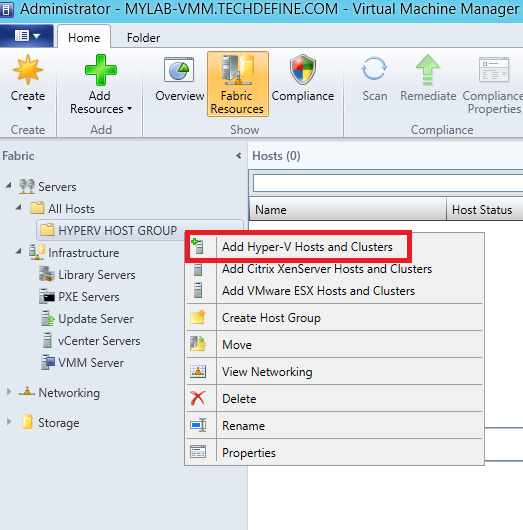523x530 pixels.
Task: Expand the Storage tree node
Action: [9, 422]
